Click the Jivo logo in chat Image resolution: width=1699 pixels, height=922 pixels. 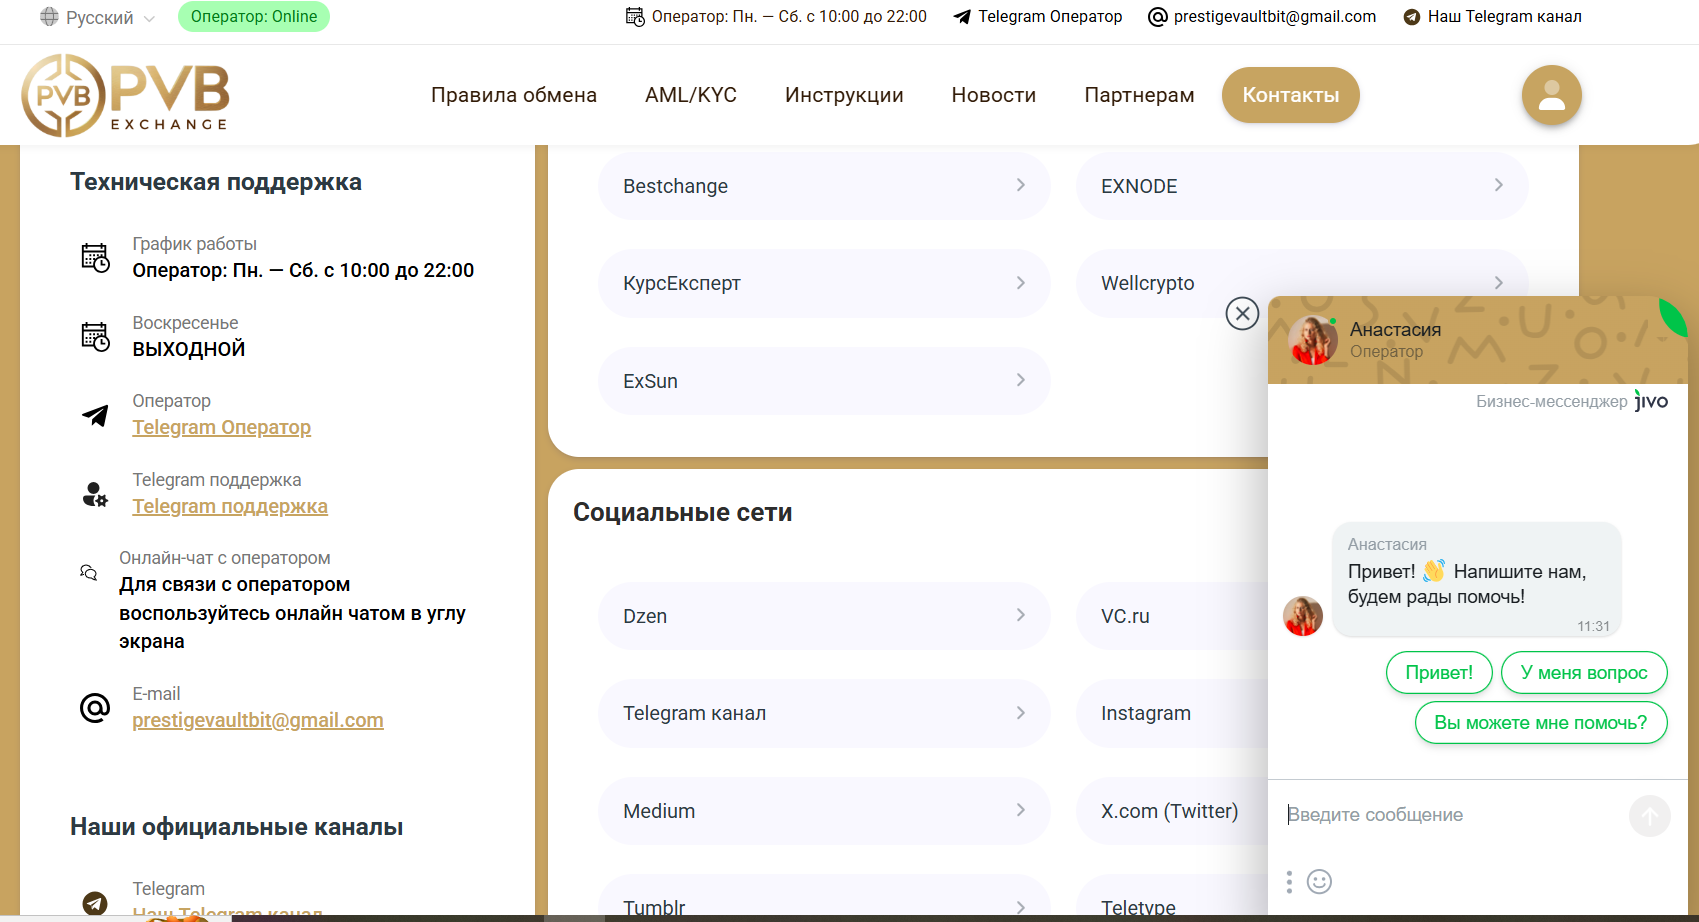[x=1651, y=401]
